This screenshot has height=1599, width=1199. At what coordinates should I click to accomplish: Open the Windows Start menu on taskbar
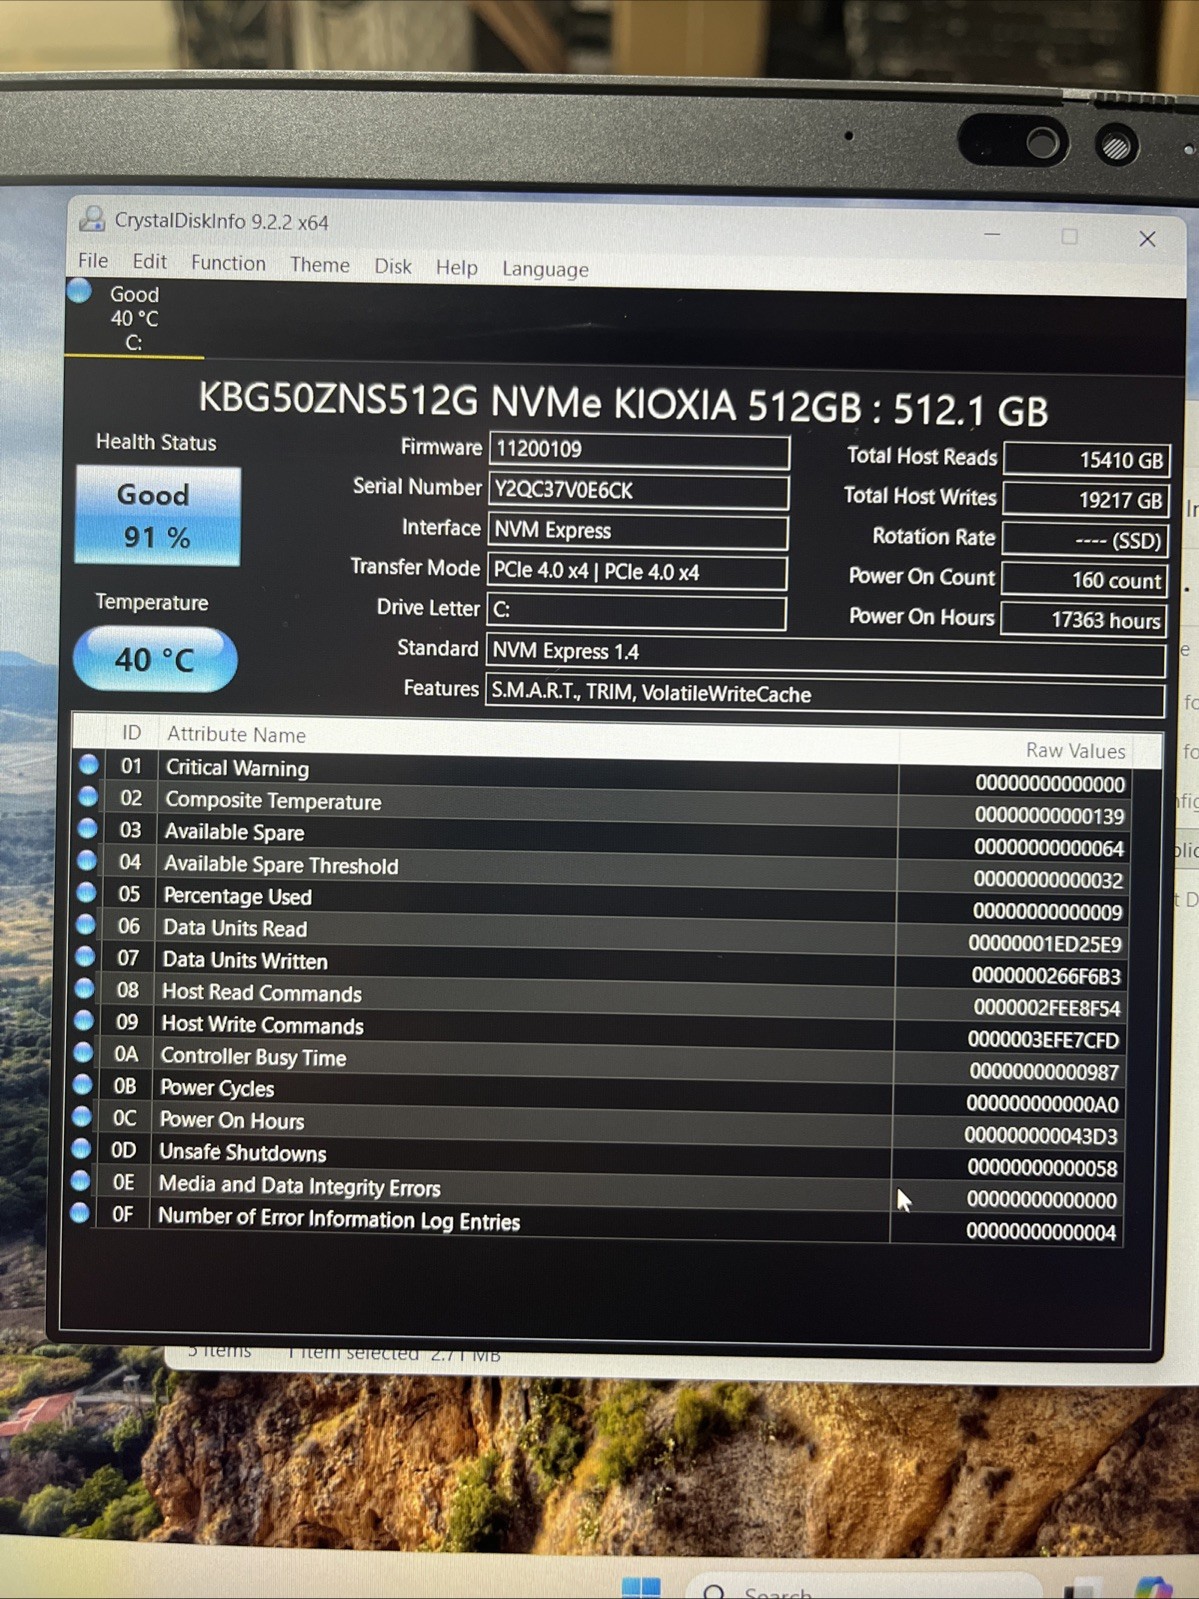tap(641, 1588)
